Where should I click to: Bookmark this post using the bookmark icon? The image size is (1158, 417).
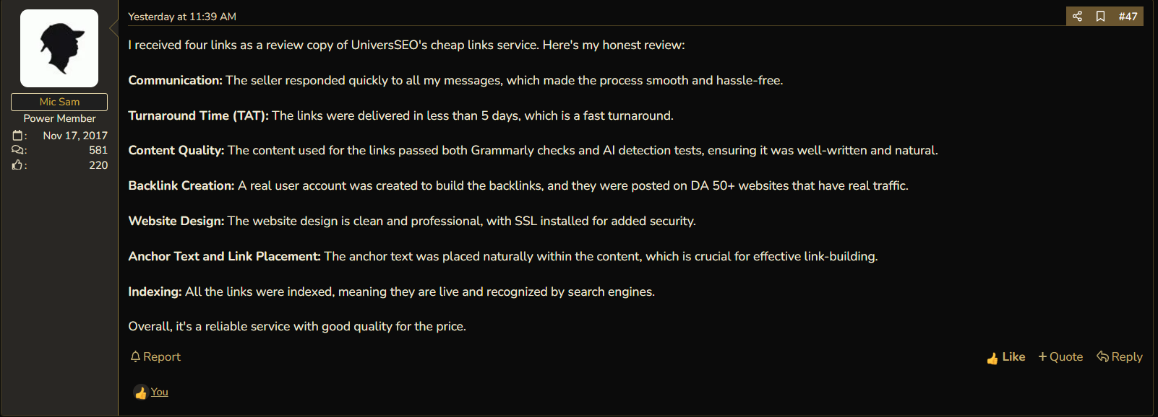point(1100,16)
